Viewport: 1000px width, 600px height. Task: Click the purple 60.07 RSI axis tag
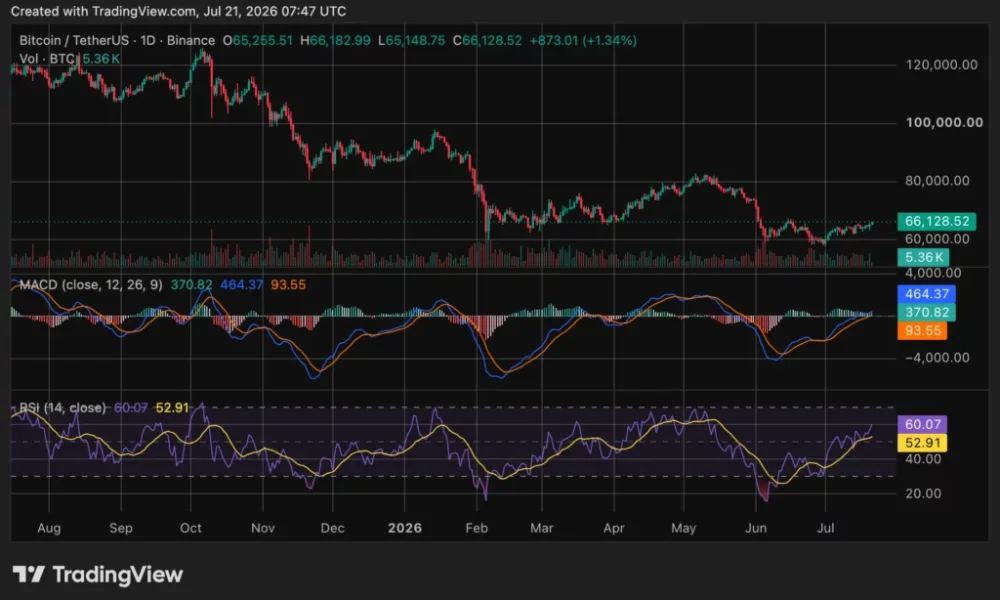pos(922,424)
